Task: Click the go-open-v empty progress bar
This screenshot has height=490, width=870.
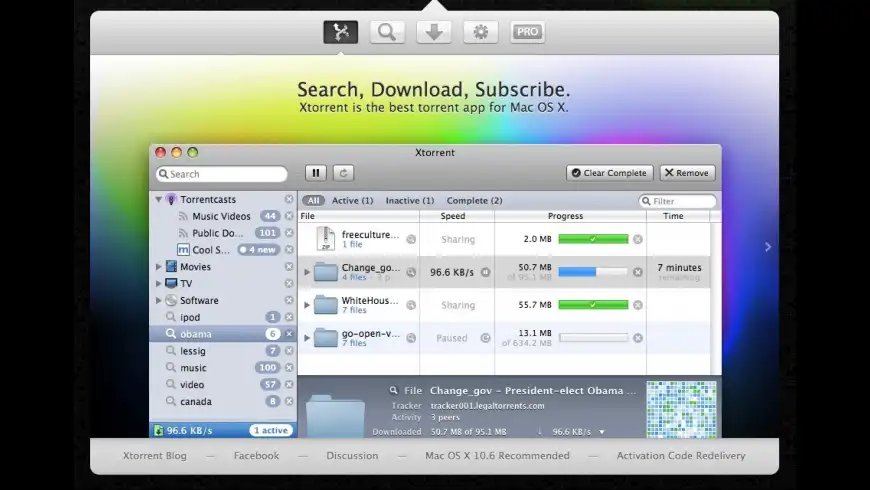Action: [593, 337]
